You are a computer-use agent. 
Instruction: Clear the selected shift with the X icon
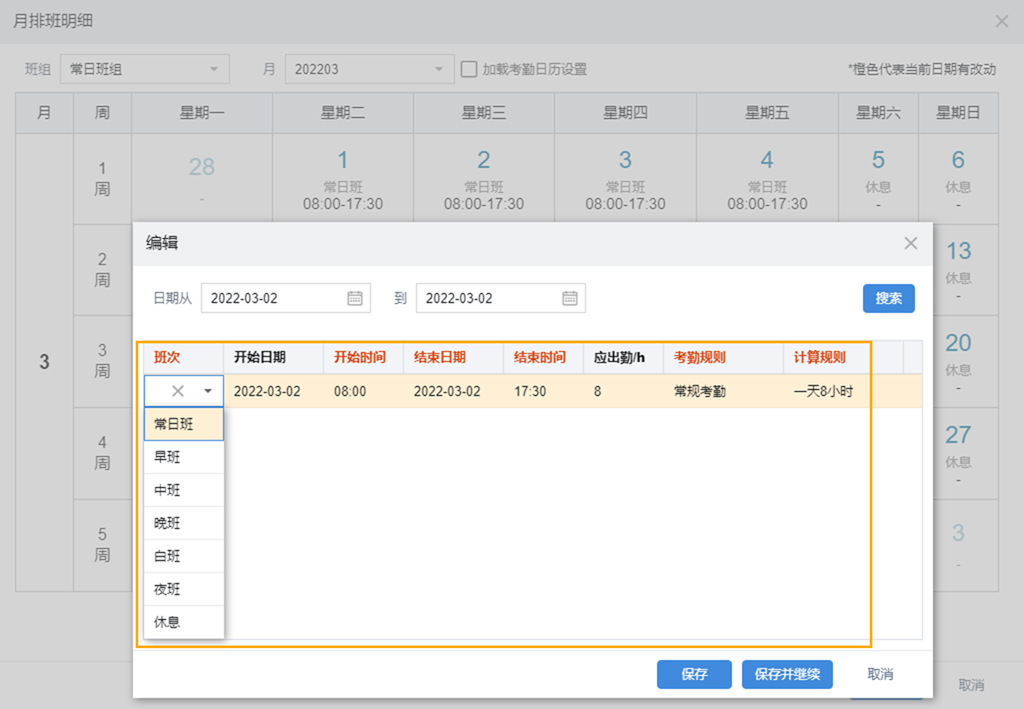click(x=178, y=391)
